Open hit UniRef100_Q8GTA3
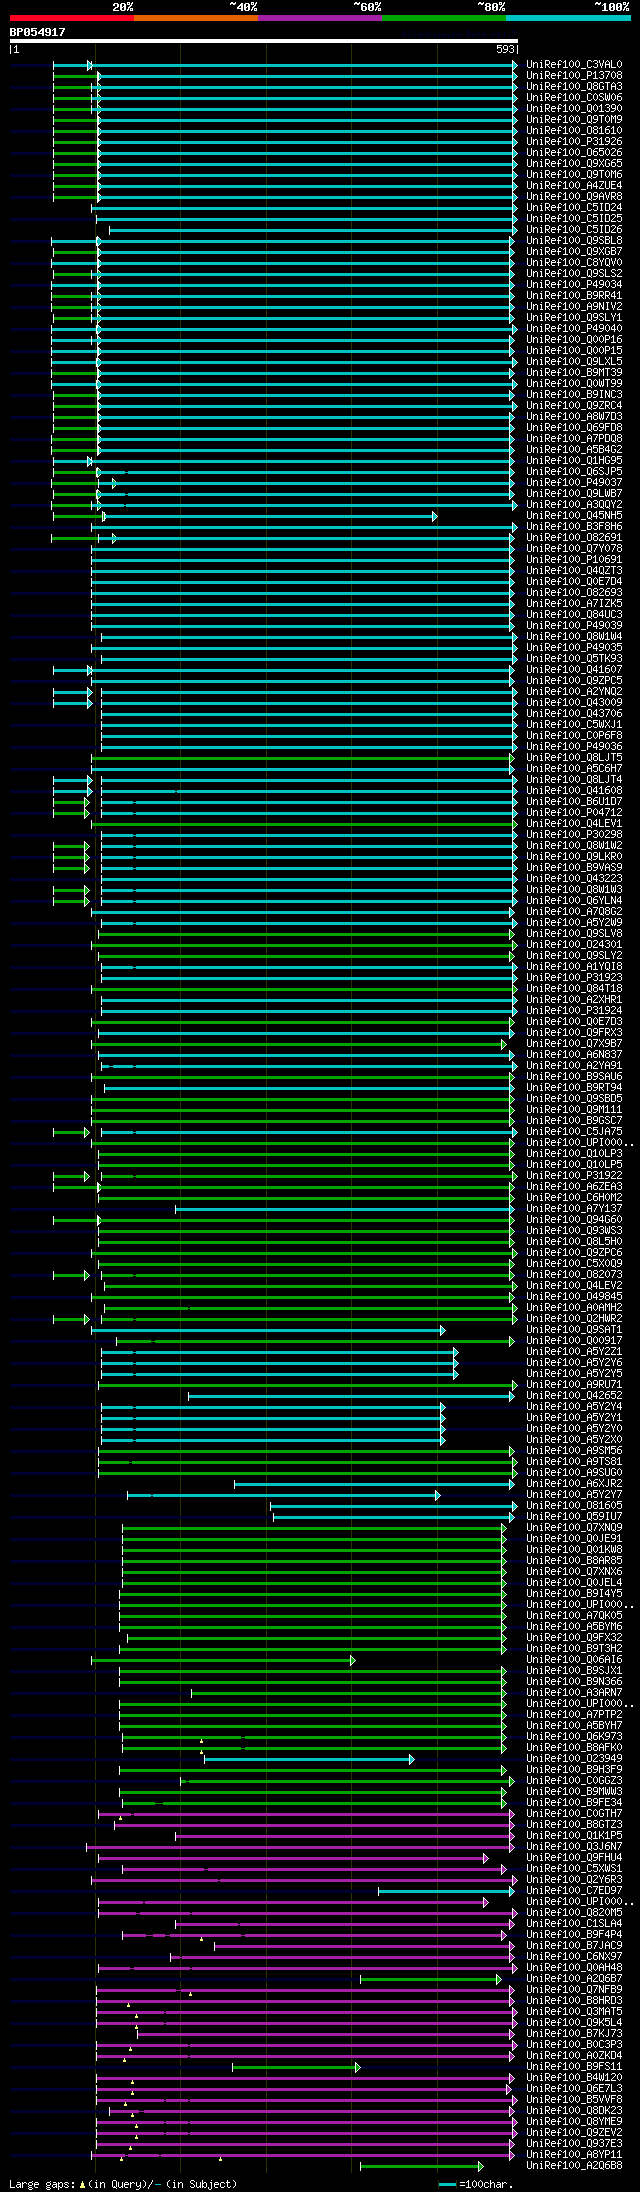This screenshot has height=2192, width=640. coord(574,87)
